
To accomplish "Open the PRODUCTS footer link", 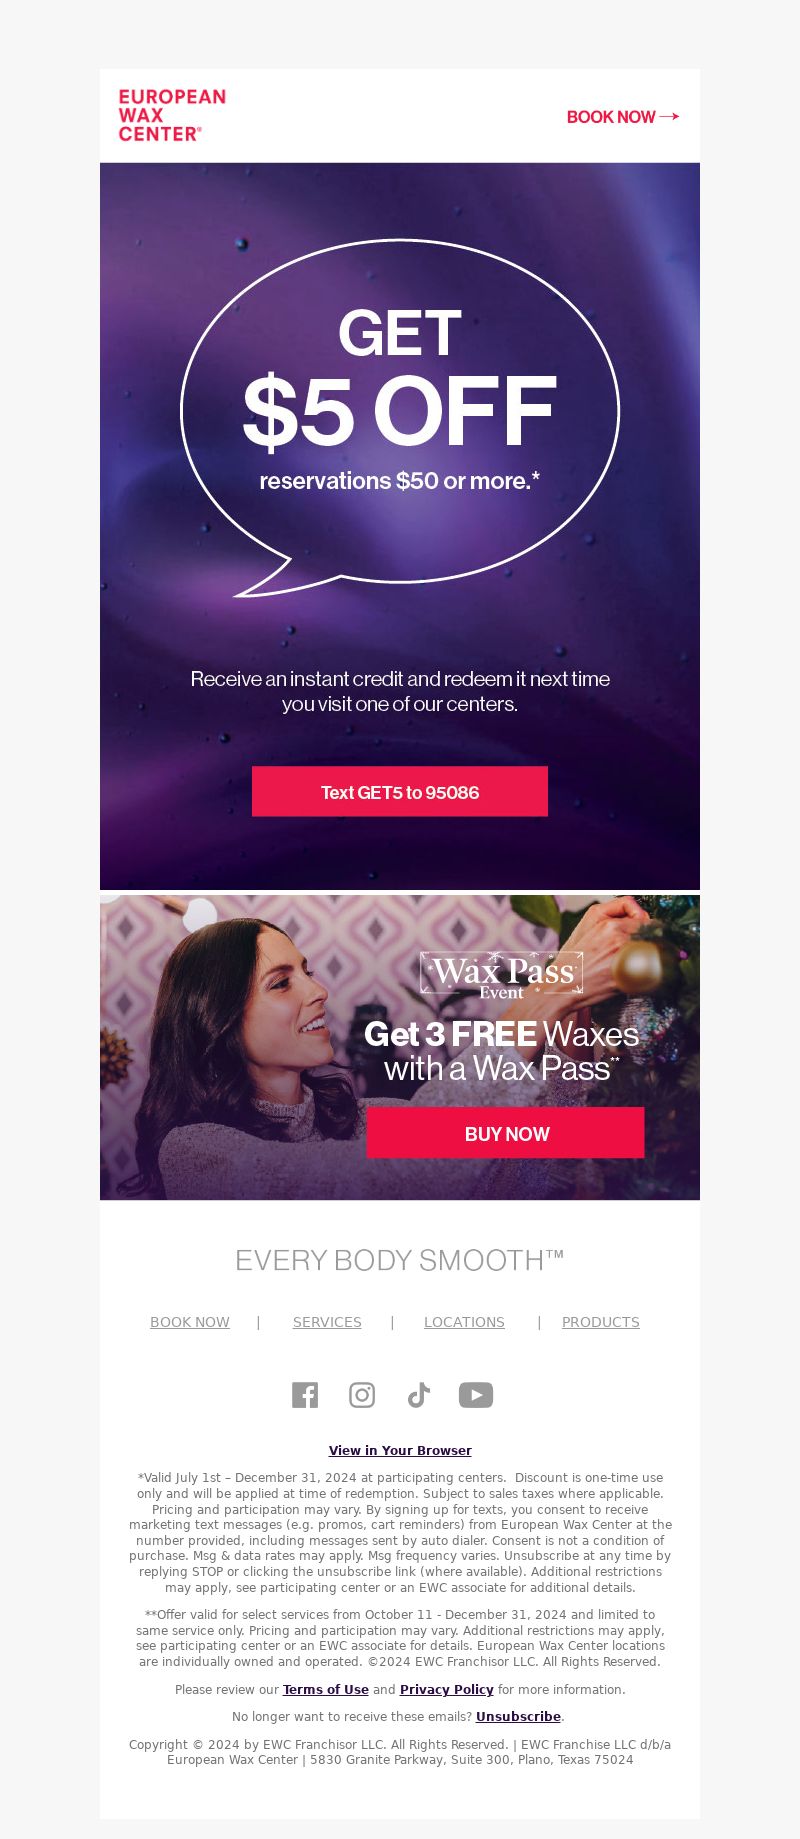I will [601, 1322].
